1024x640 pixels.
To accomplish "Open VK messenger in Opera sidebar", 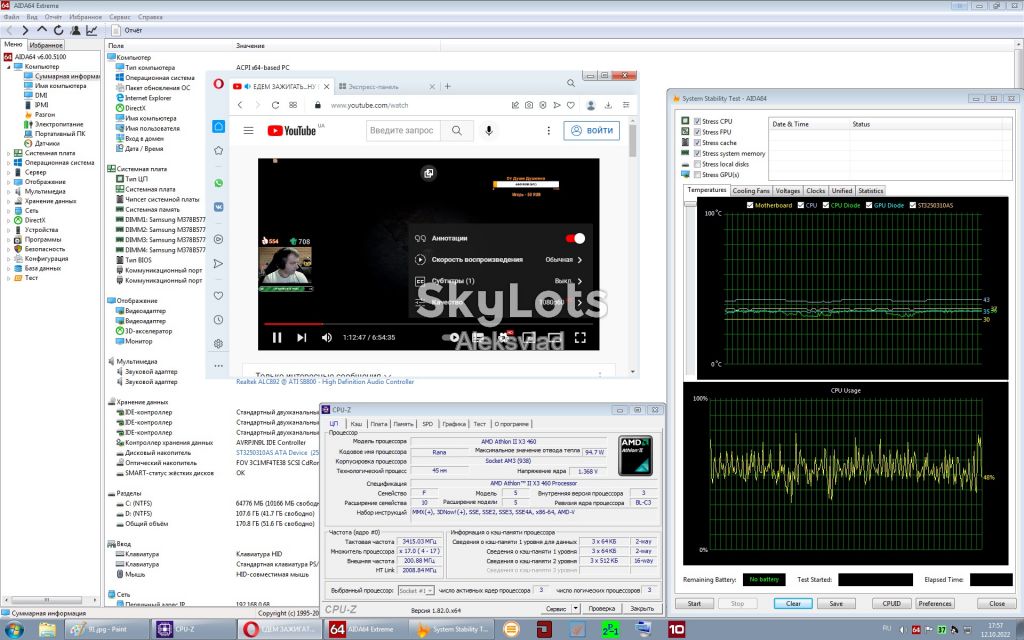I will 219,206.
